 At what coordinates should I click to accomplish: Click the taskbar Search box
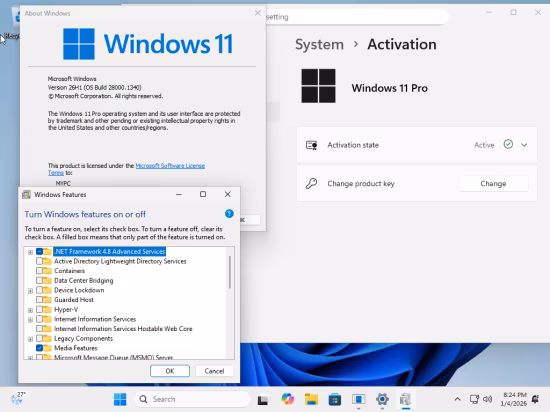193,399
